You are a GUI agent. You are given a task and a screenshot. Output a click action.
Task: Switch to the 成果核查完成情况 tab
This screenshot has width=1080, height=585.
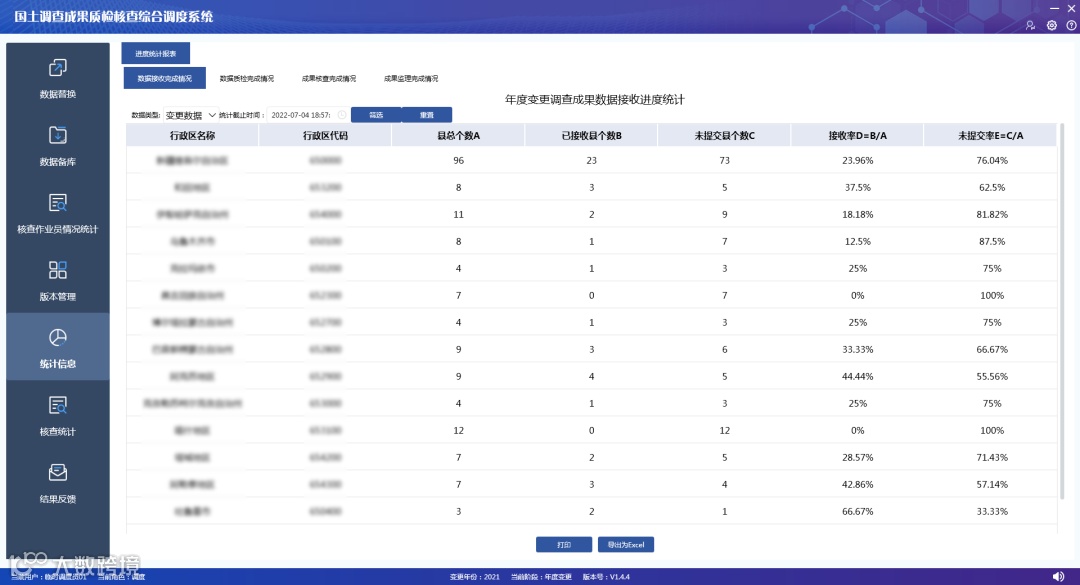329,79
